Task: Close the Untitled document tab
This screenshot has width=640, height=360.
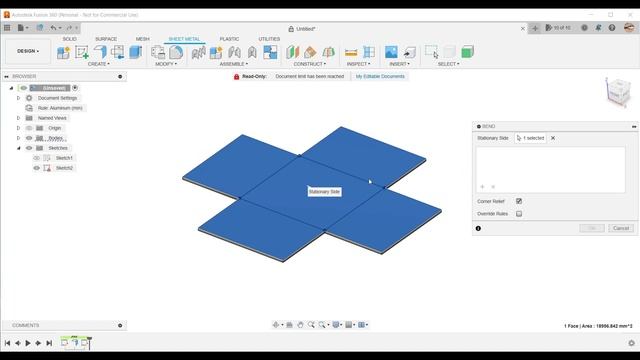Action: coord(522,29)
